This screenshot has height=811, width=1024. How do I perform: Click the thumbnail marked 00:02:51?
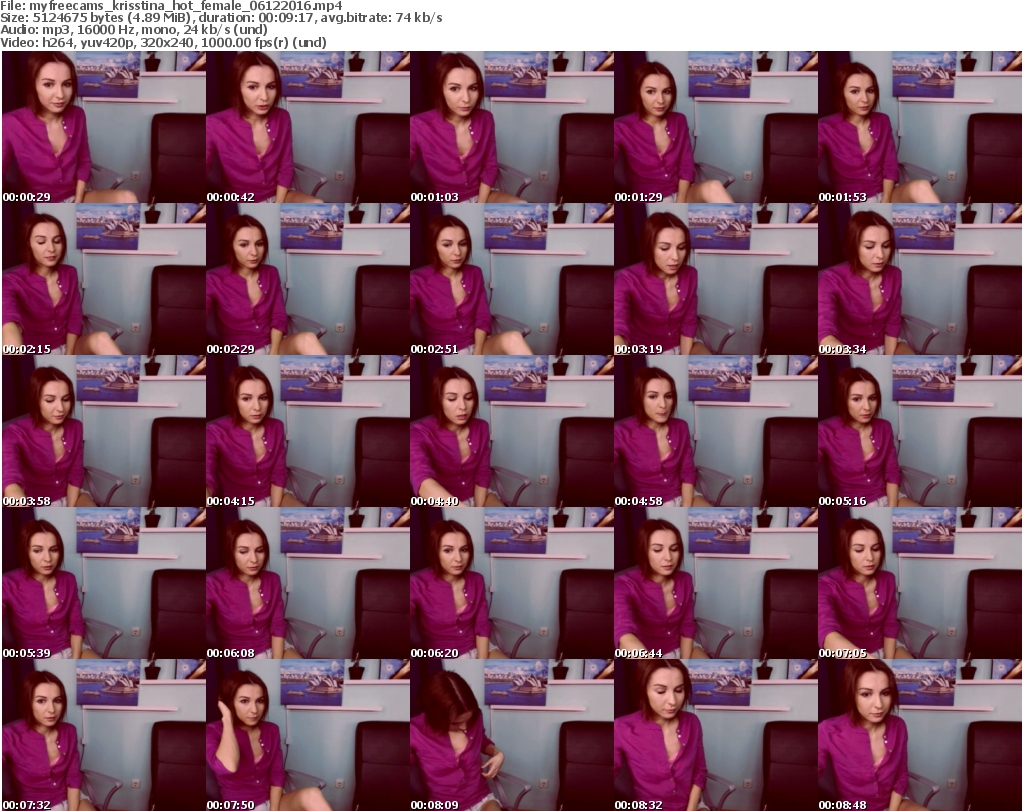pyautogui.click(x=511, y=279)
